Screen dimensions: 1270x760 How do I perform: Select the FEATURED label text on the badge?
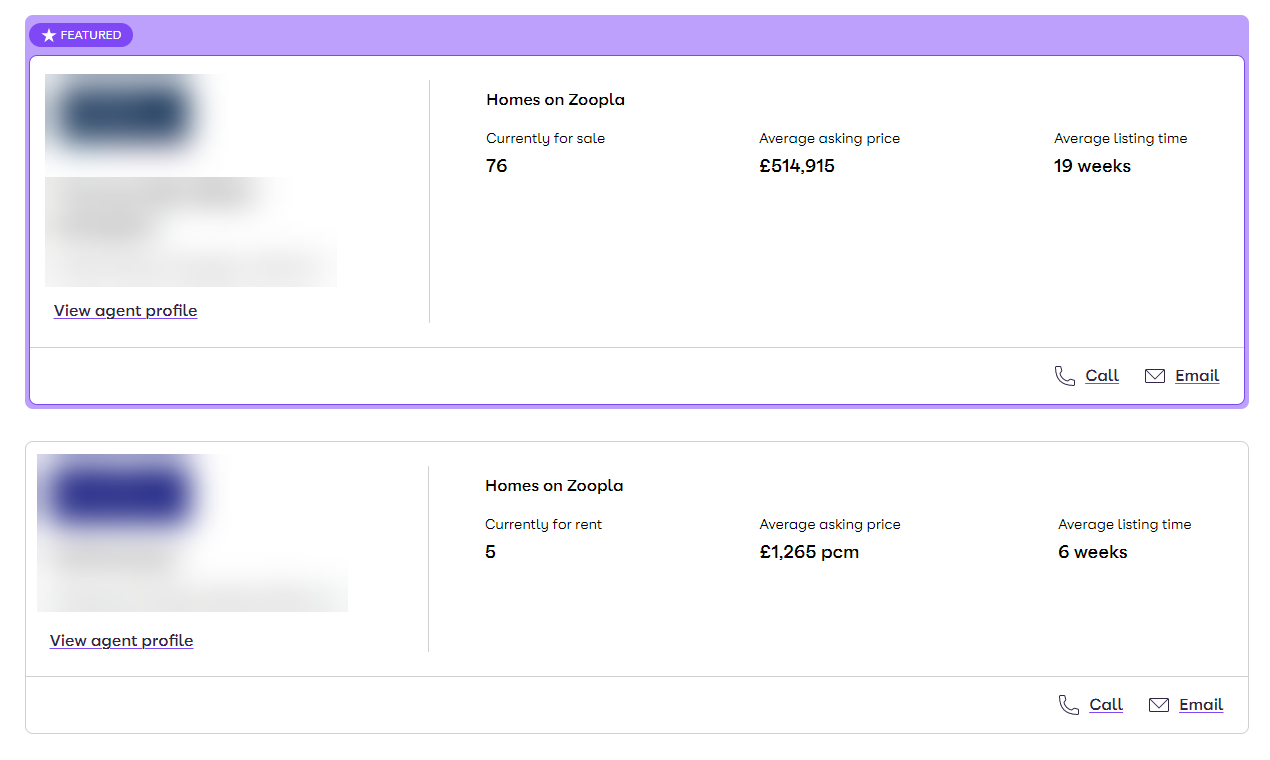coord(91,36)
